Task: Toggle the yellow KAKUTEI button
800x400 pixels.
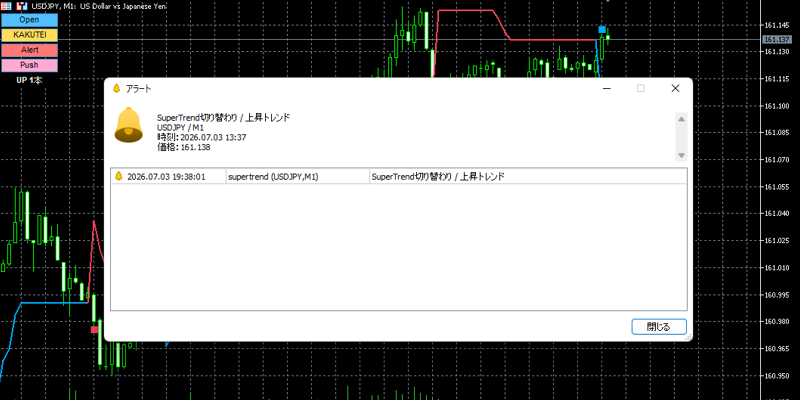Action: click(x=29, y=35)
